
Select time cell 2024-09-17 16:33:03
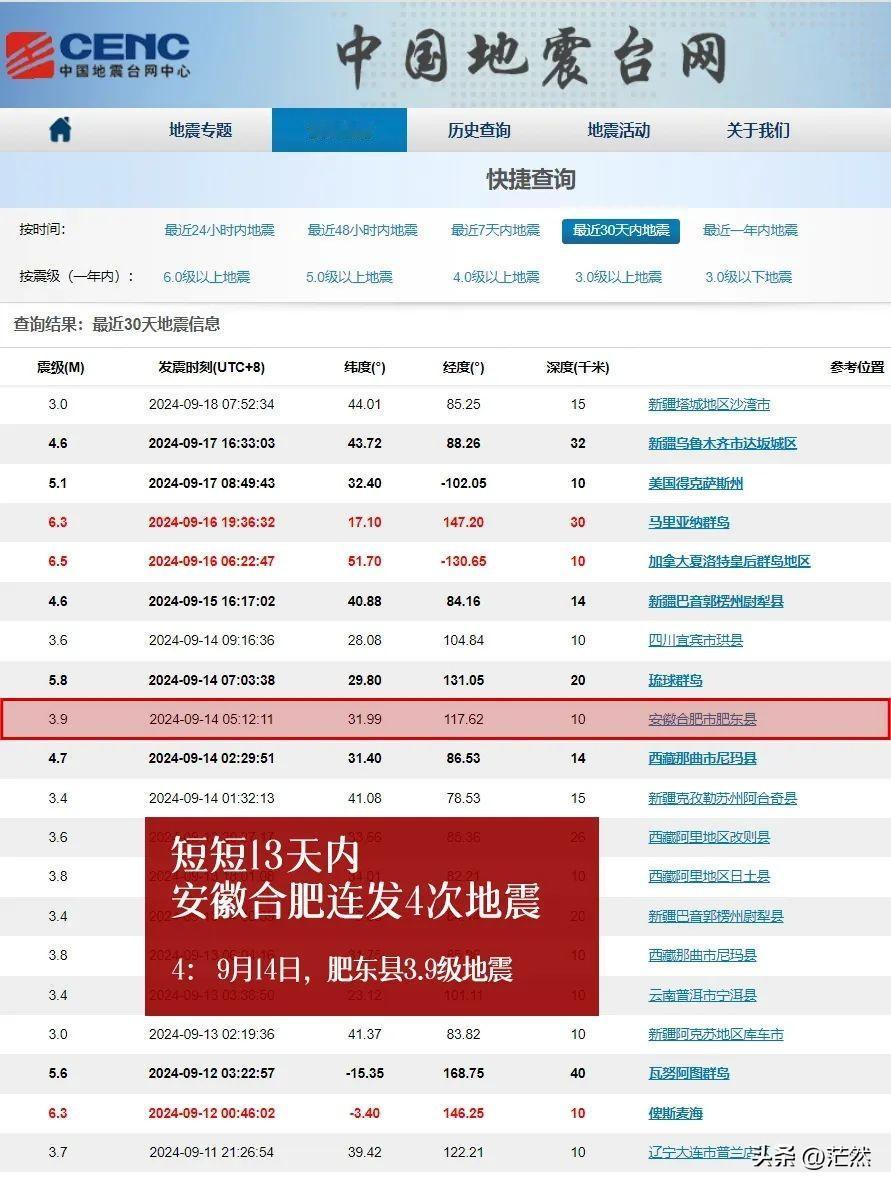click(x=211, y=443)
